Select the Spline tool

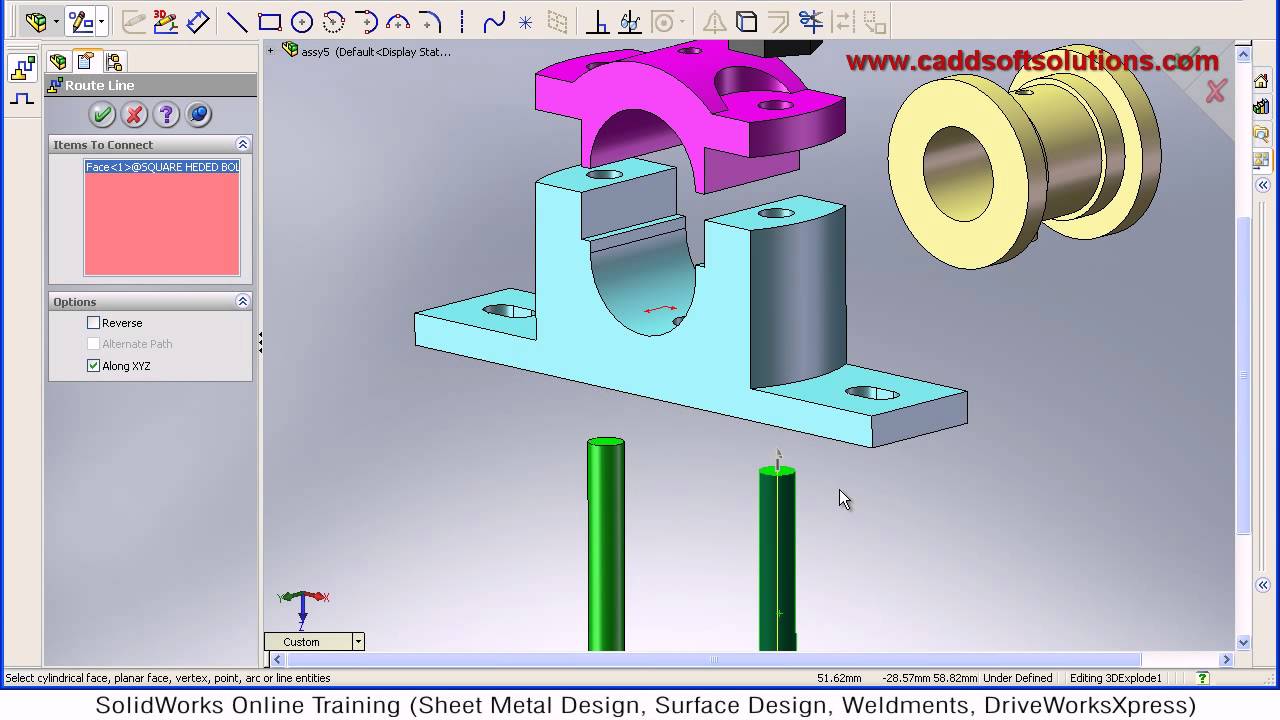coord(493,21)
